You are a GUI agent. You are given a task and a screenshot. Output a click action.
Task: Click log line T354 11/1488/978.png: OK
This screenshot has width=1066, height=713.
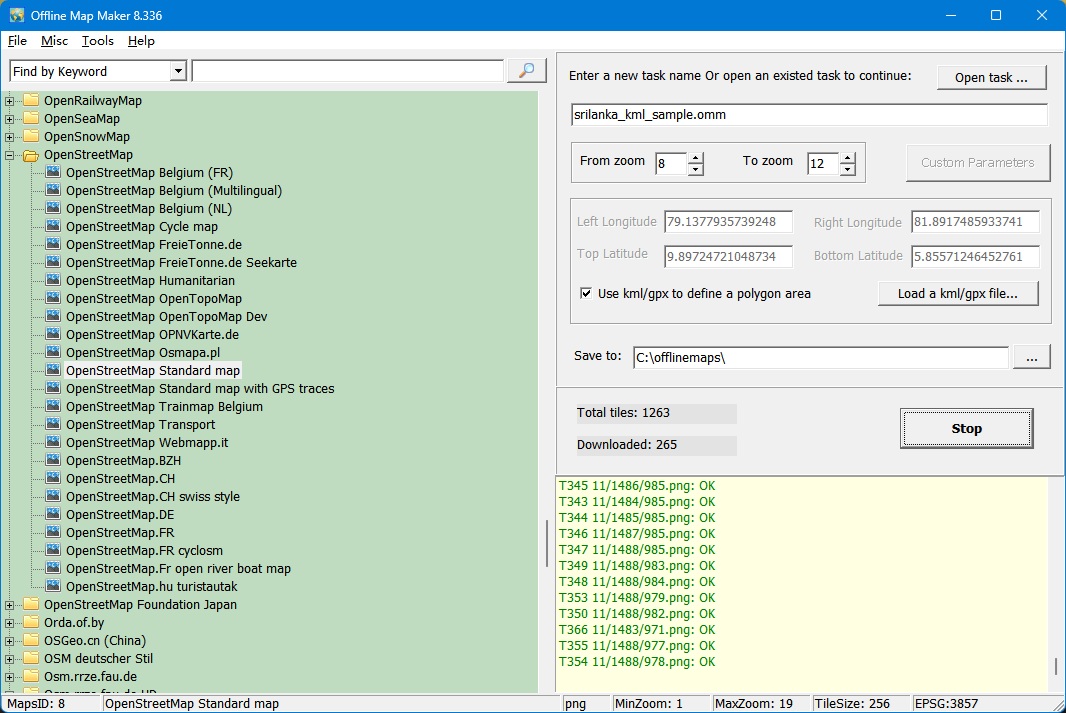click(637, 662)
